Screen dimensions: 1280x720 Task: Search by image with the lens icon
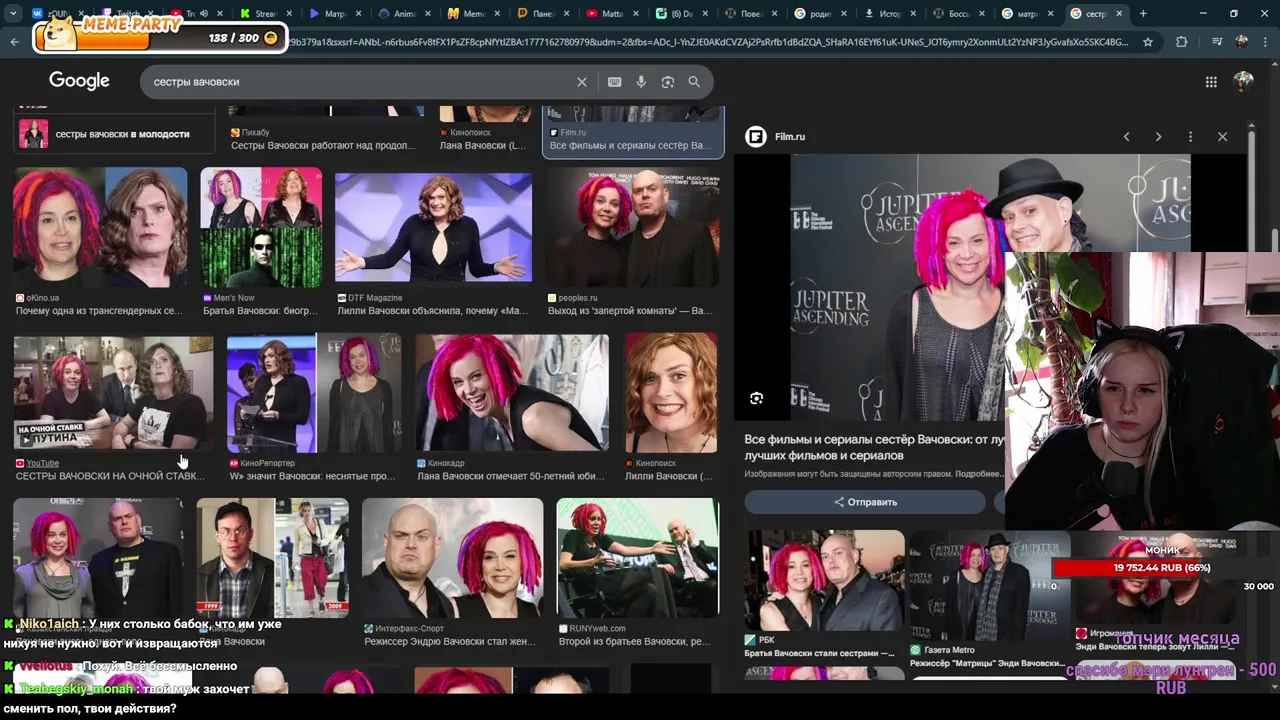(668, 82)
